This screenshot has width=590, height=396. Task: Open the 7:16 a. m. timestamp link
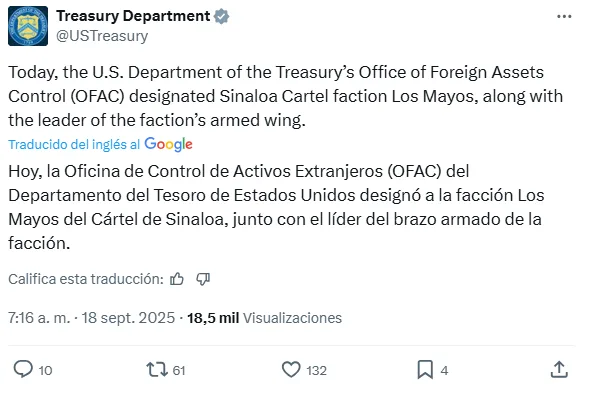[39, 318]
